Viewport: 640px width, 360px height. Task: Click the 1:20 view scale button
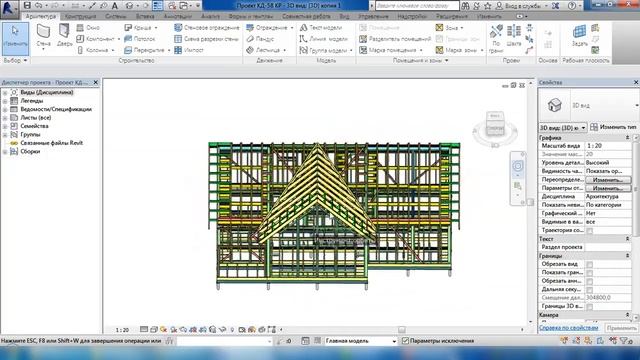(122, 330)
